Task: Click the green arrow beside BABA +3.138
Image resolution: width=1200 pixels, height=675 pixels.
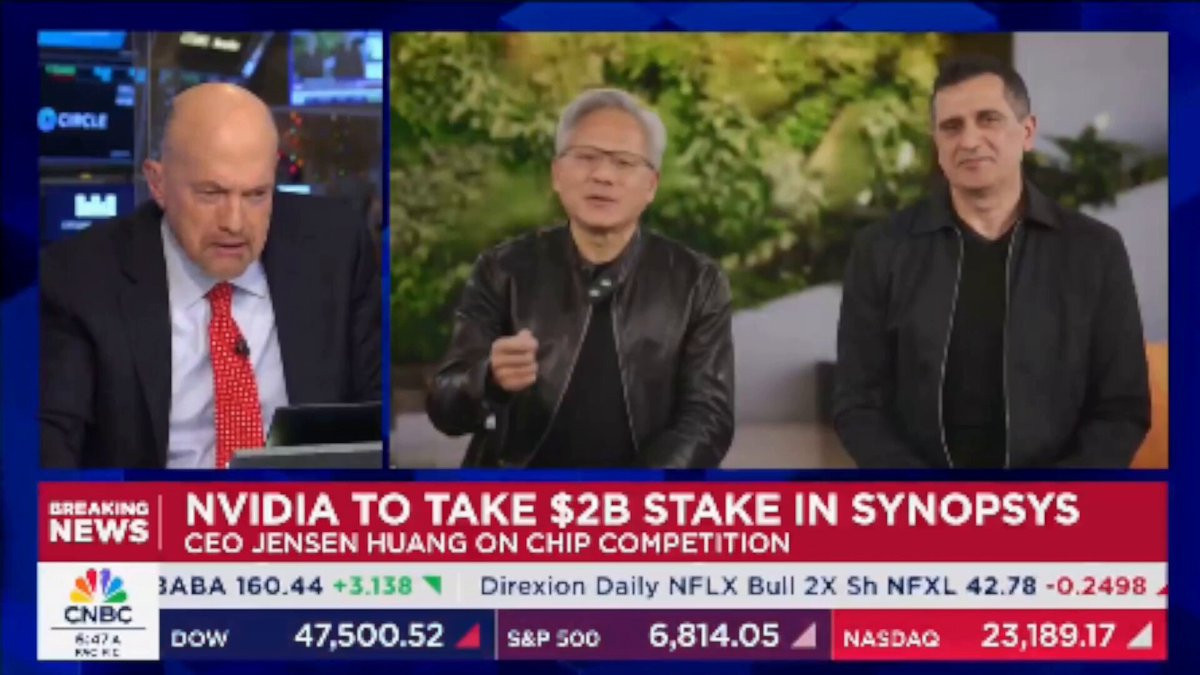Action: click(432, 585)
